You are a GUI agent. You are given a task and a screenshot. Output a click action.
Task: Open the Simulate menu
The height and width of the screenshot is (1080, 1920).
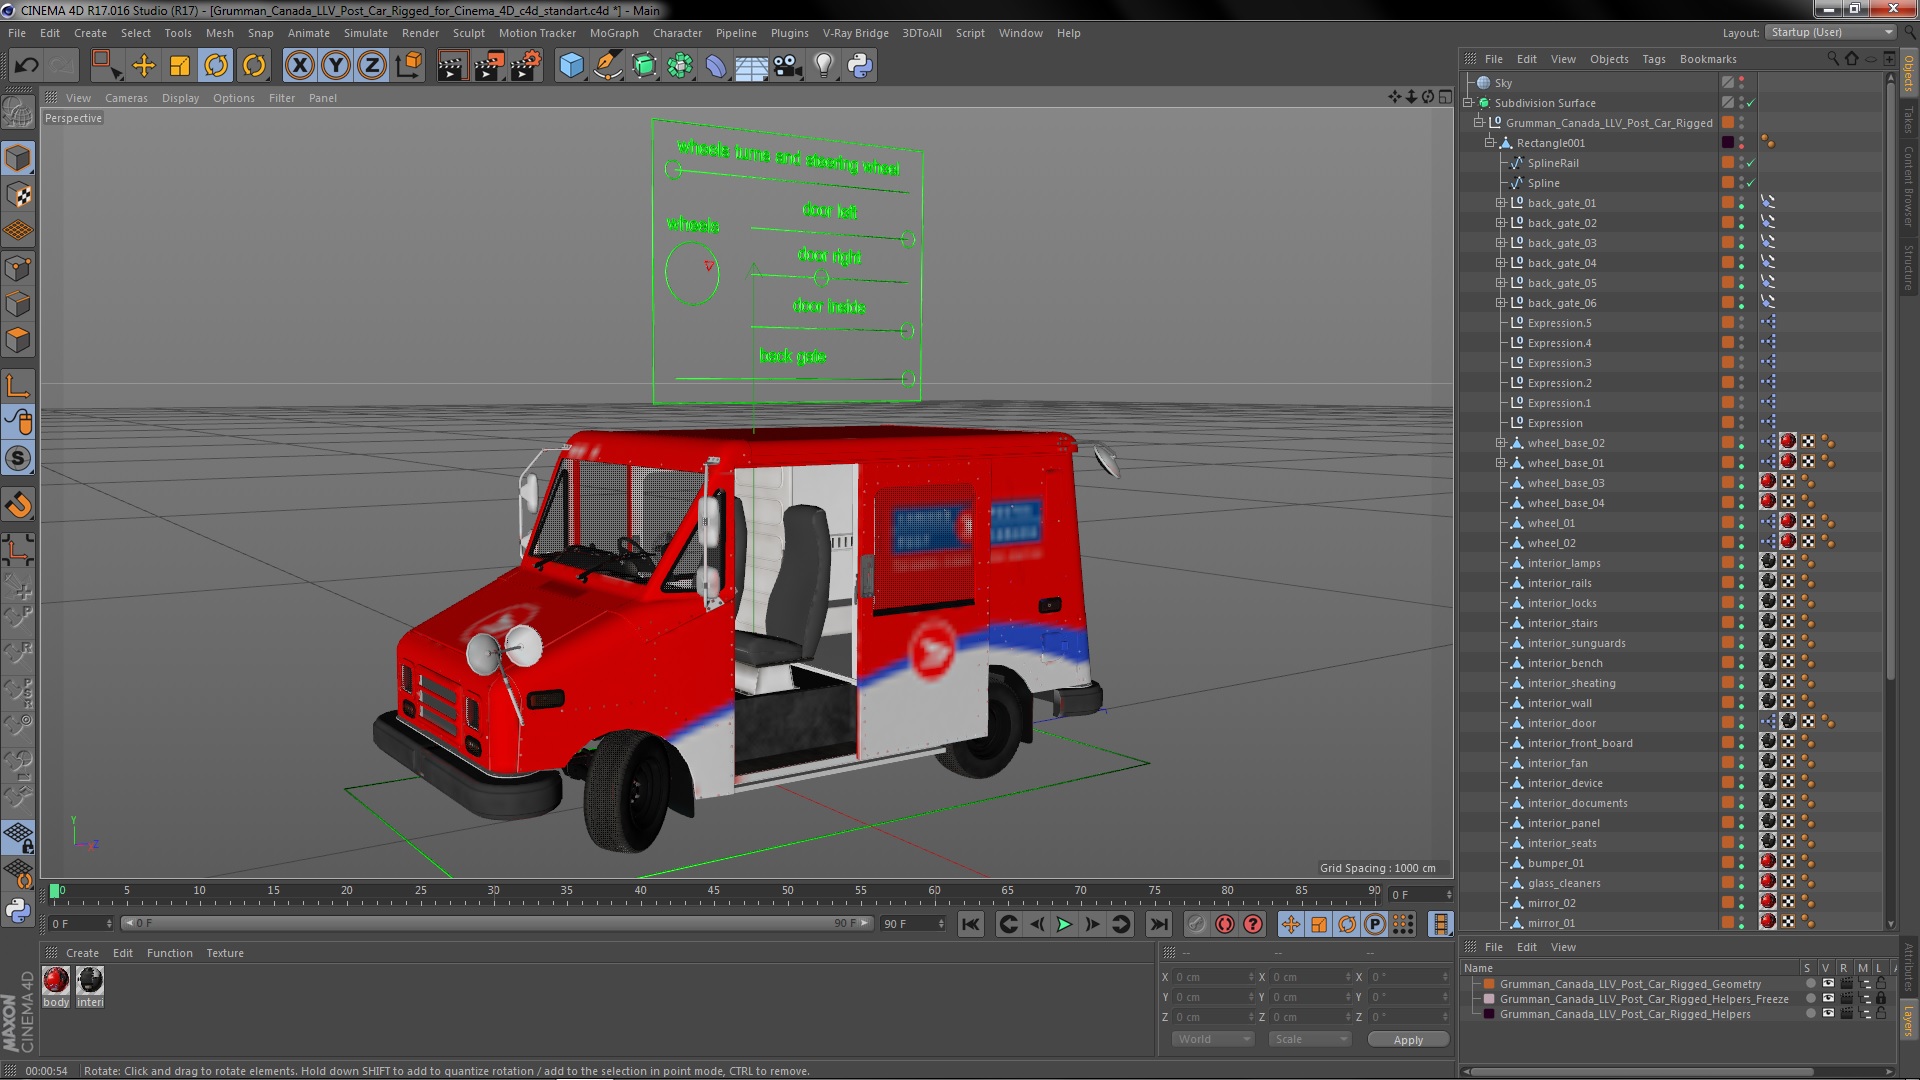pyautogui.click(x=366, y=33)
